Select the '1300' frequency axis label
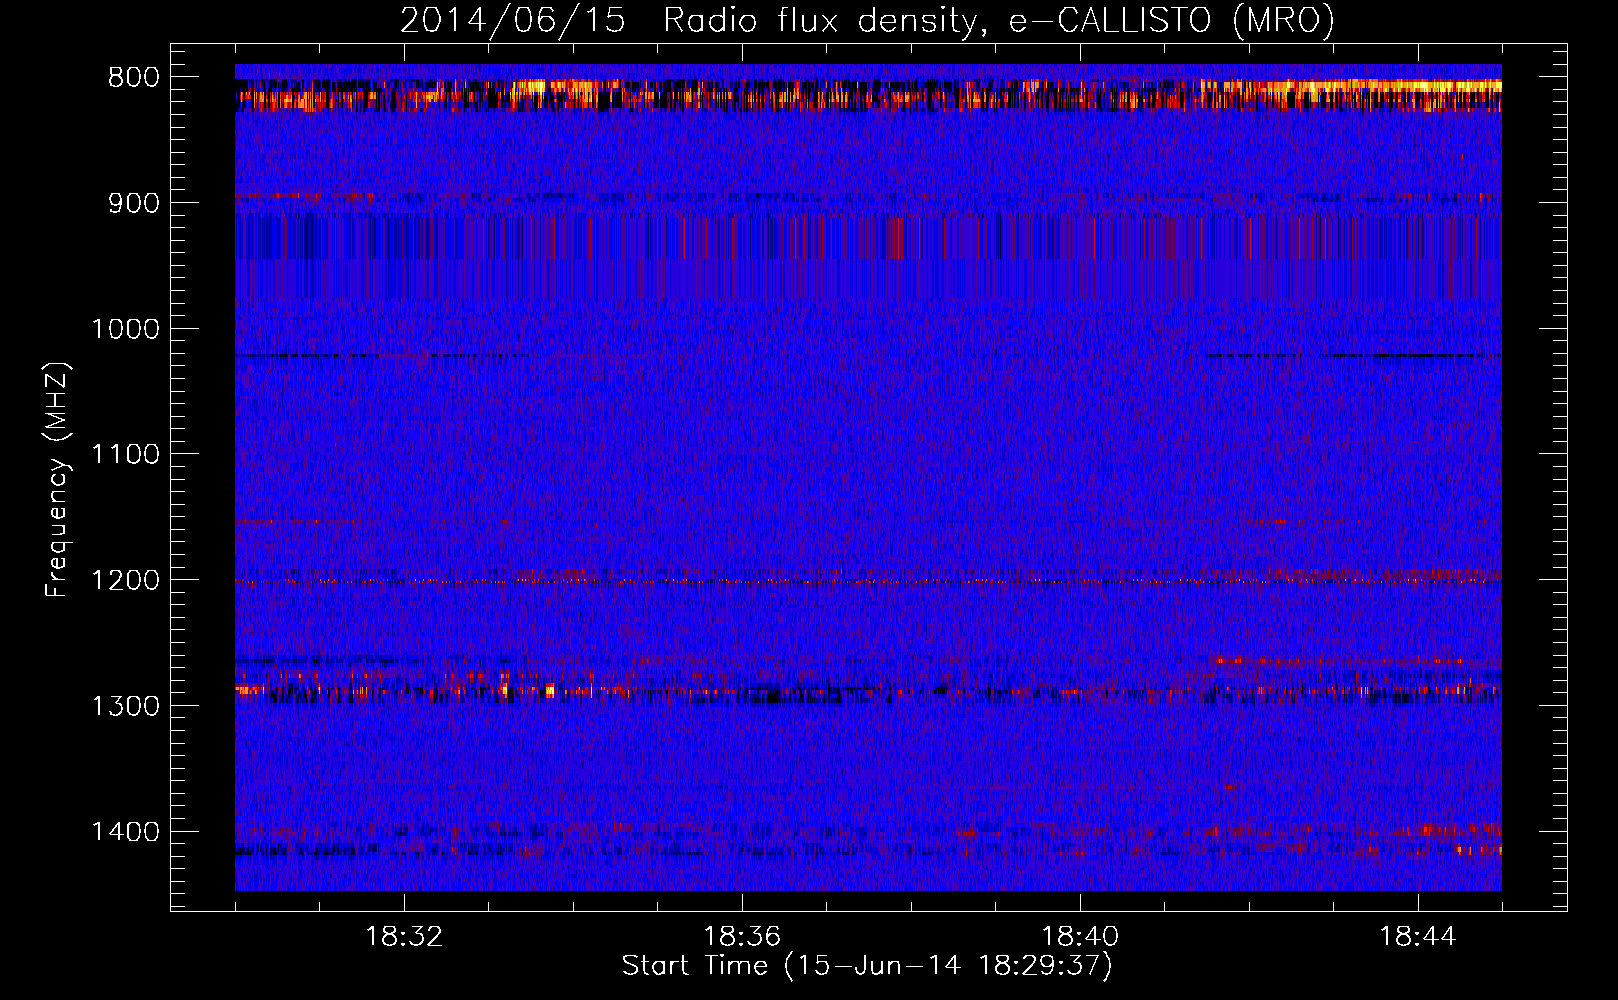Viewport: 1618px width, 1000px height. [125, 707]
